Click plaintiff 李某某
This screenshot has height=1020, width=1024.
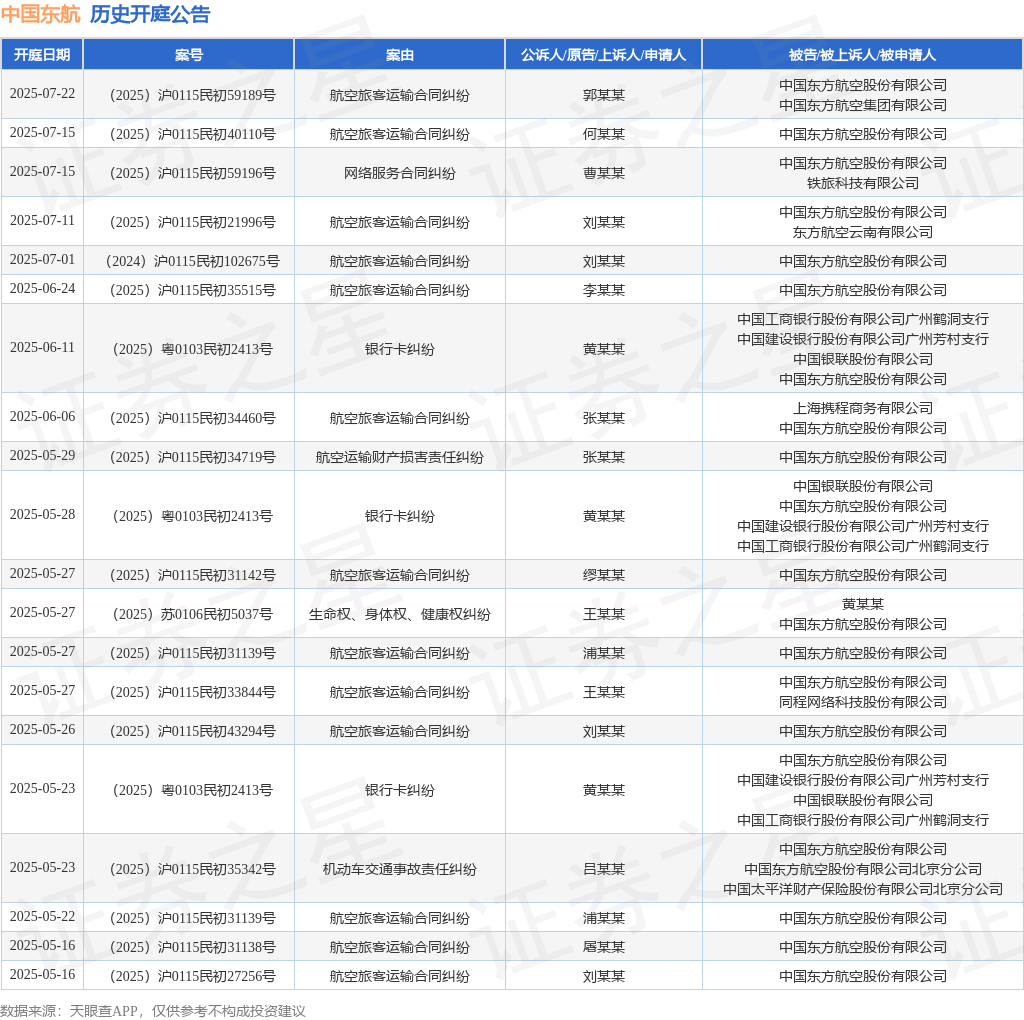click(603, 291)
